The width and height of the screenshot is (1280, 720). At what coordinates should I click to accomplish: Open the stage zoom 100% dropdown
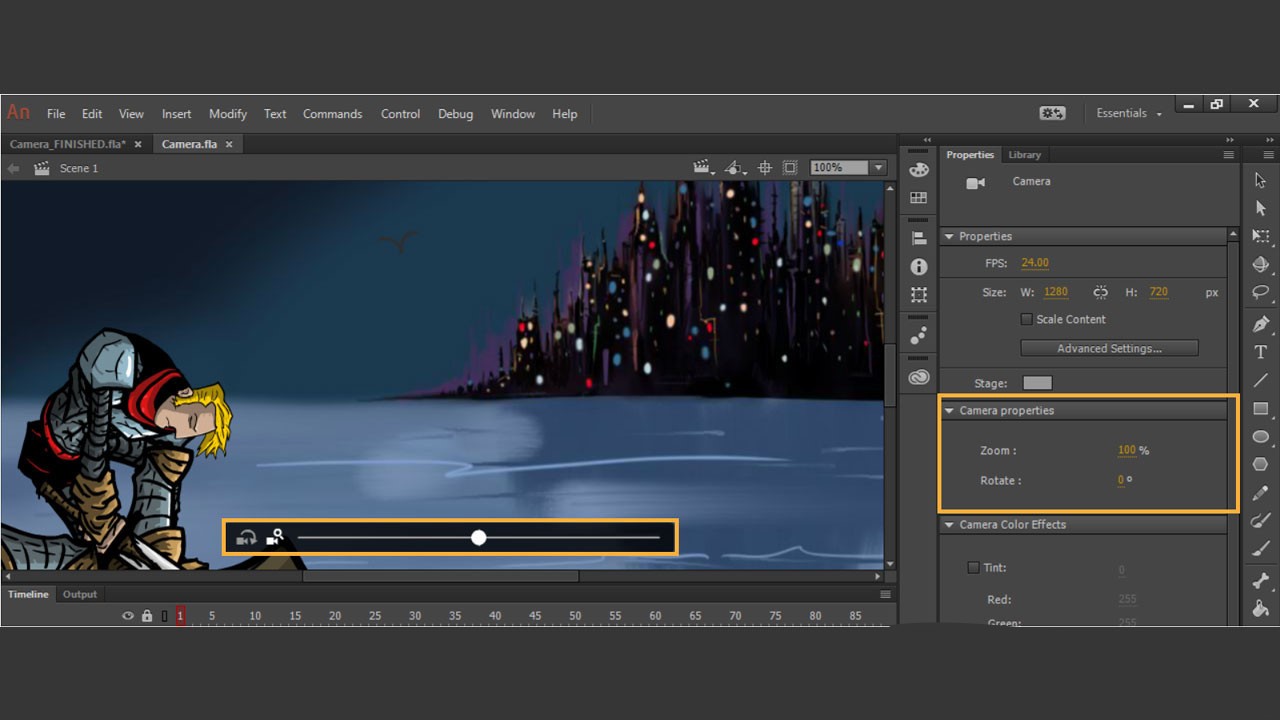[878, 168]
